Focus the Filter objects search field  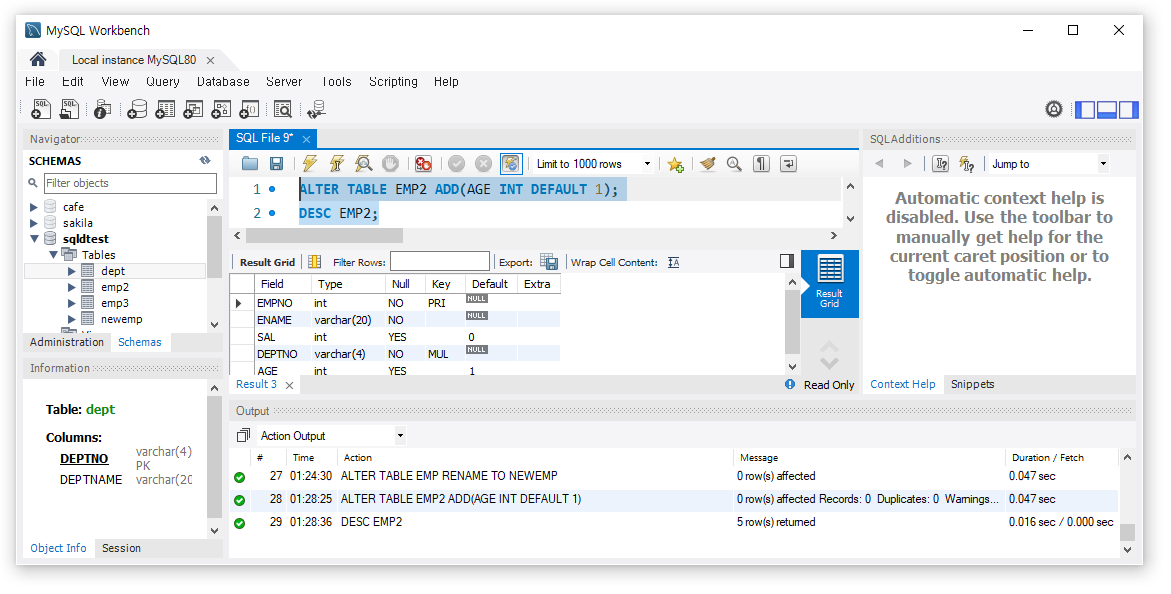(x=130, y=183)
